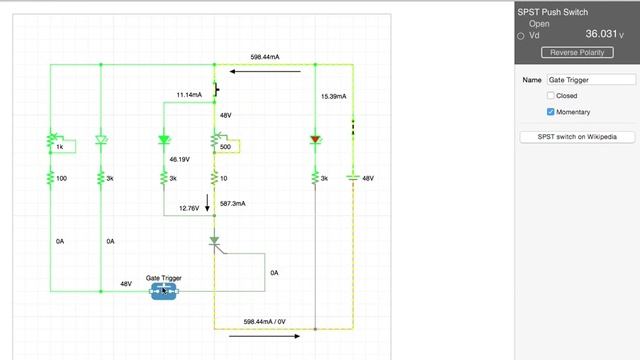Click the 598.44mA / 0V label
Image resolution: width=640 pixels, height=360 pixels.
click(264, 322)
